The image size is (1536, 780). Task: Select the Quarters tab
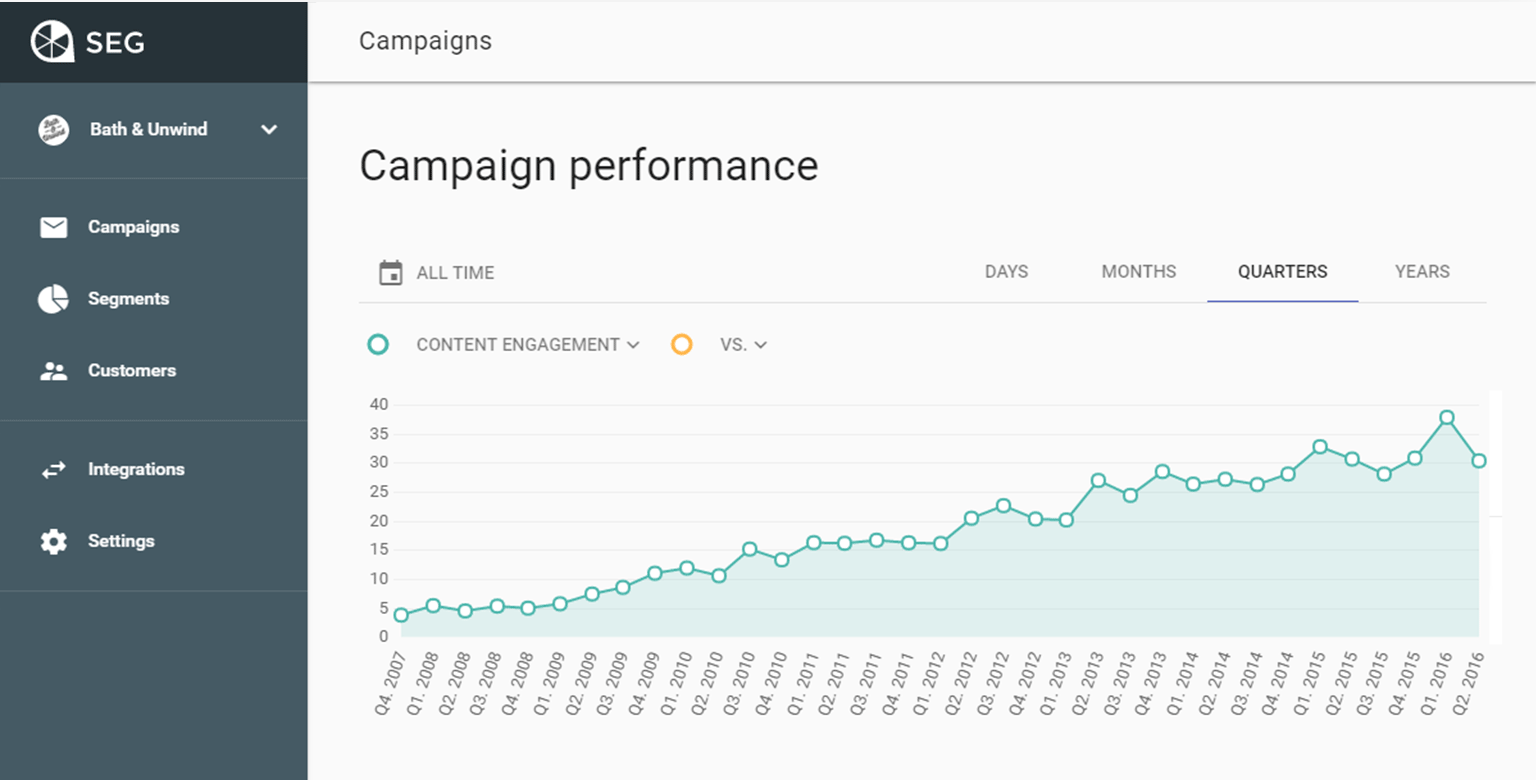1282,272
